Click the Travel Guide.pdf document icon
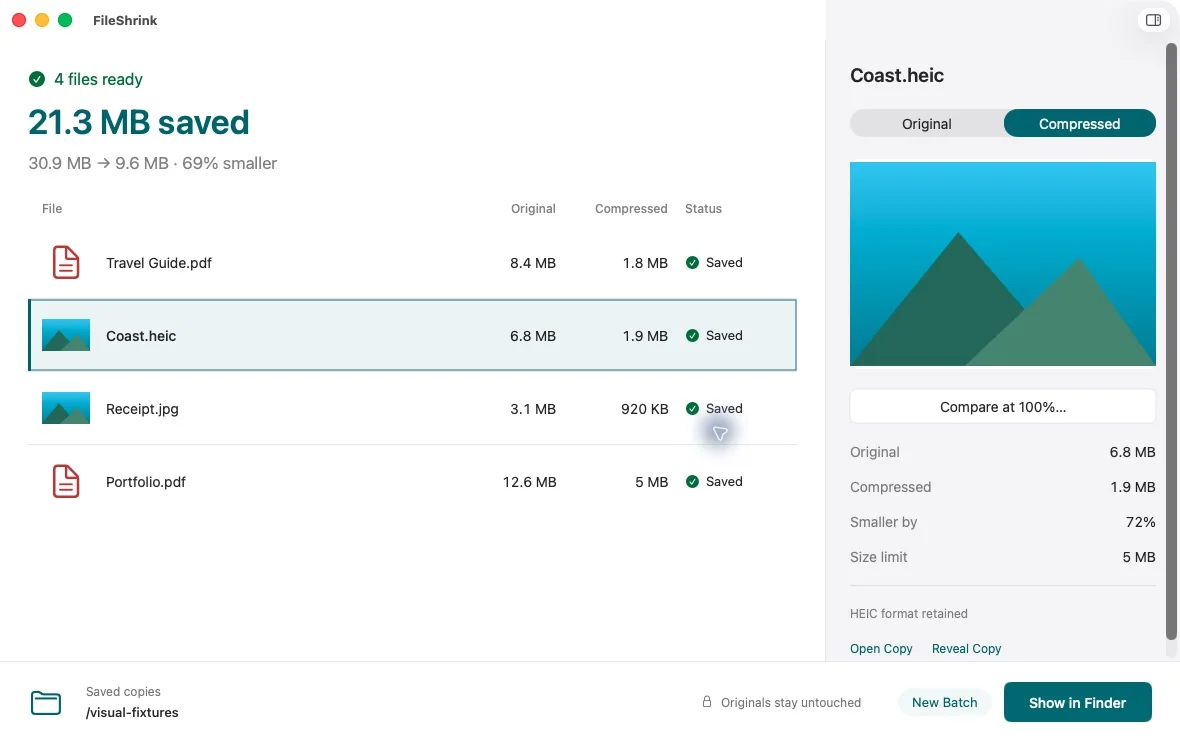This screenshot has width=1180, height=742. [66, 263]
